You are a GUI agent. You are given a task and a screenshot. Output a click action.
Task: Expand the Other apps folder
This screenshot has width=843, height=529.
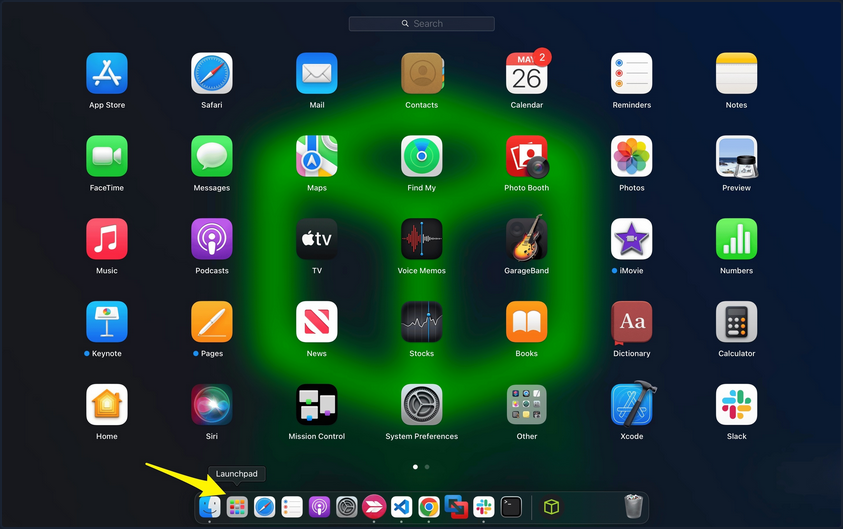click(x=527, y=404)
